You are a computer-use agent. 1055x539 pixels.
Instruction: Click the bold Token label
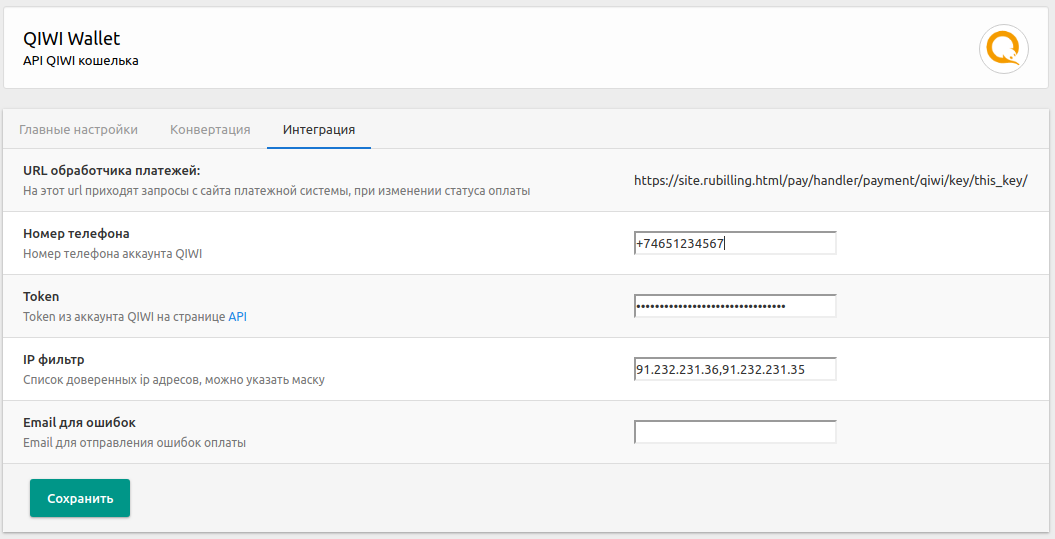[x=41, y=297]
